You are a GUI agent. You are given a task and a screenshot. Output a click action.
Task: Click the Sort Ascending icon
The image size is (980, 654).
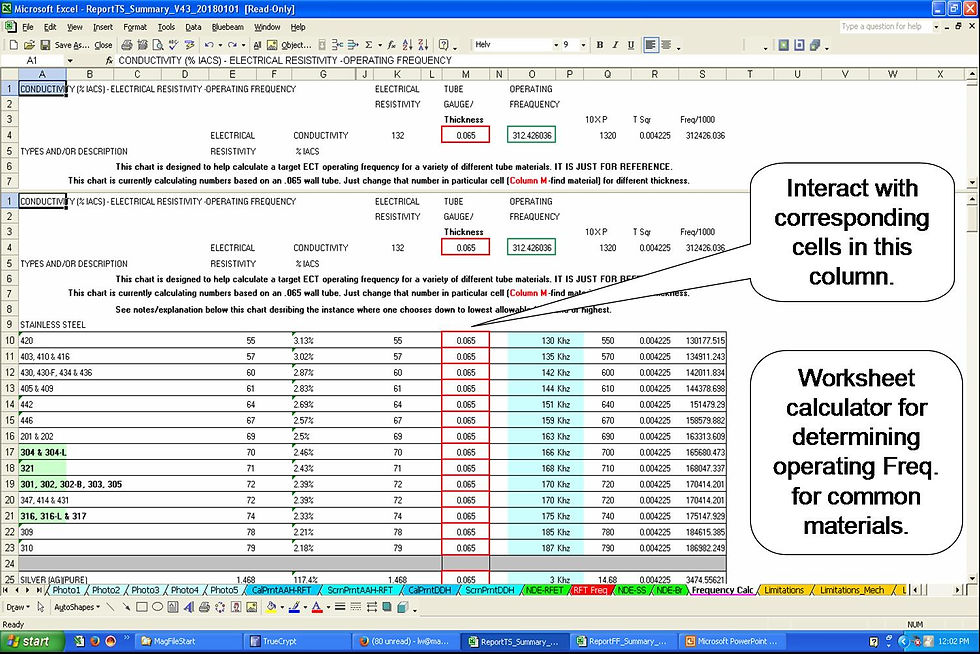coord(408,45)
